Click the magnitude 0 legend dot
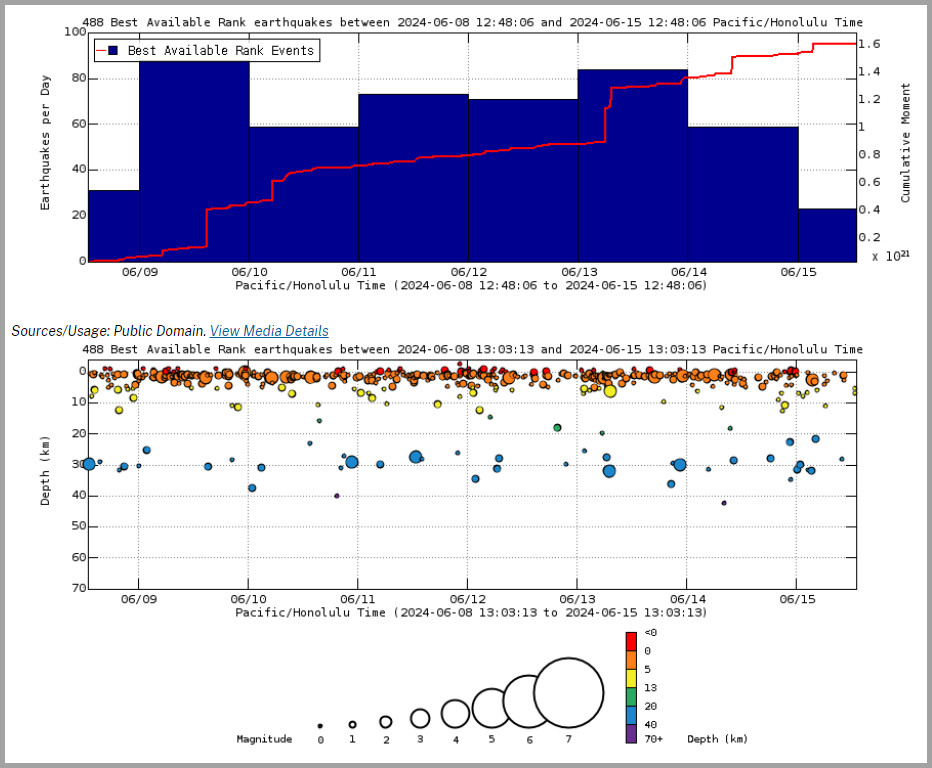 pyautogui.click(x=320, y=726)
